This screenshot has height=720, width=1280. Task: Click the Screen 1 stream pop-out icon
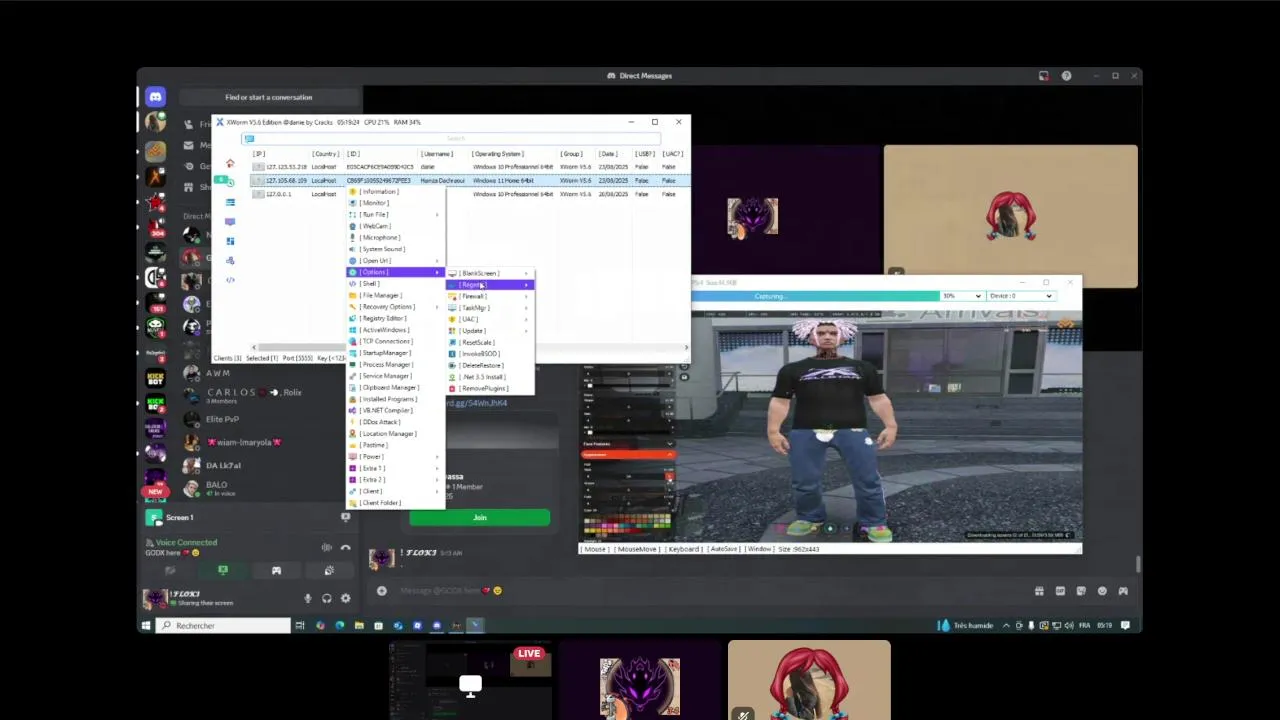point(345,518)
